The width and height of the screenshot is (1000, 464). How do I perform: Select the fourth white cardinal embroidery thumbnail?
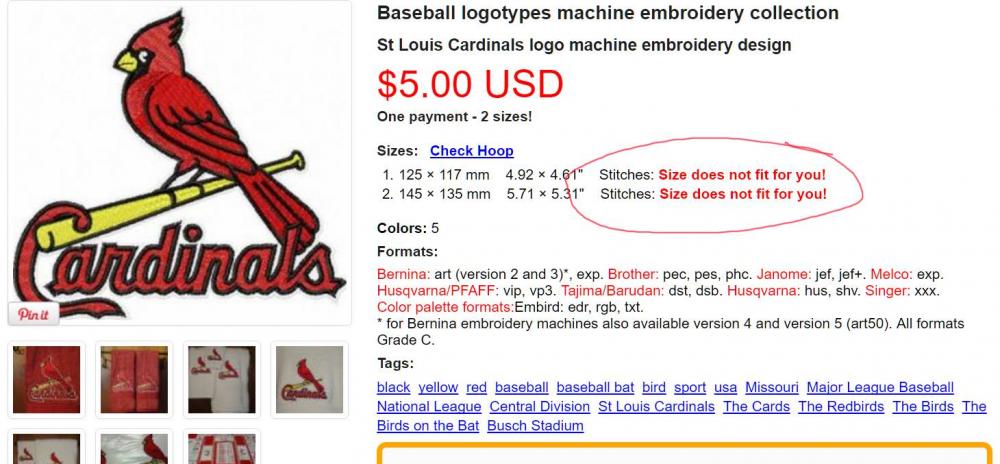[309, 380]
